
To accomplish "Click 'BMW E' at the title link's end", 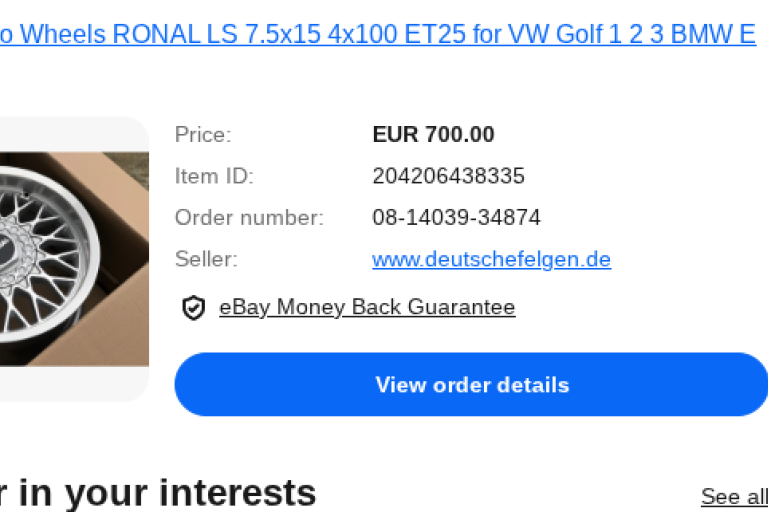I will 713,35.
